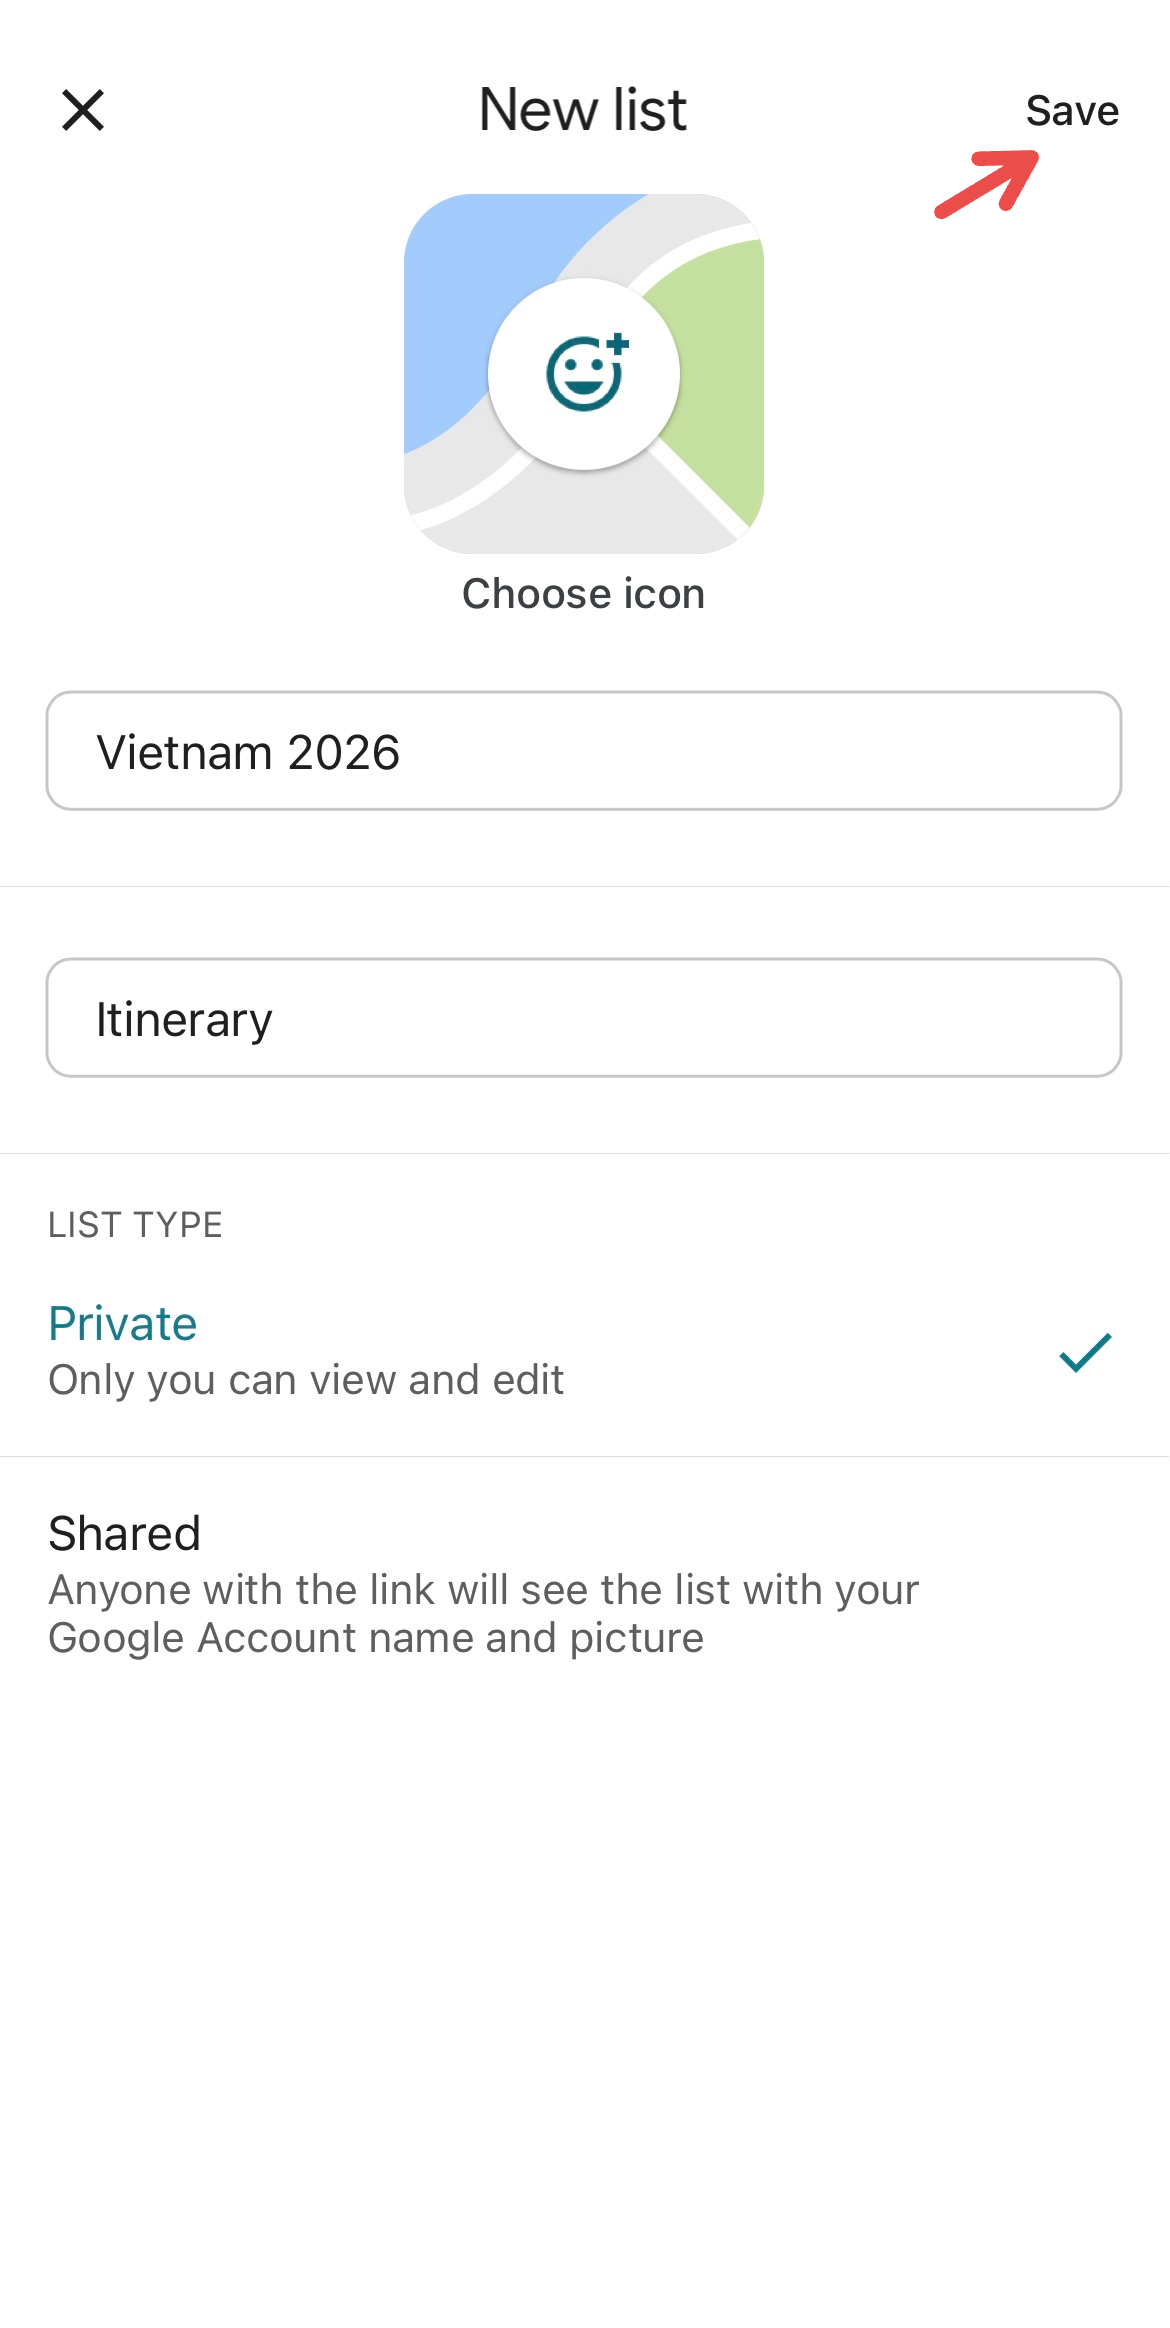Tap the add-emoji smiley icon

tap(587, 372)
